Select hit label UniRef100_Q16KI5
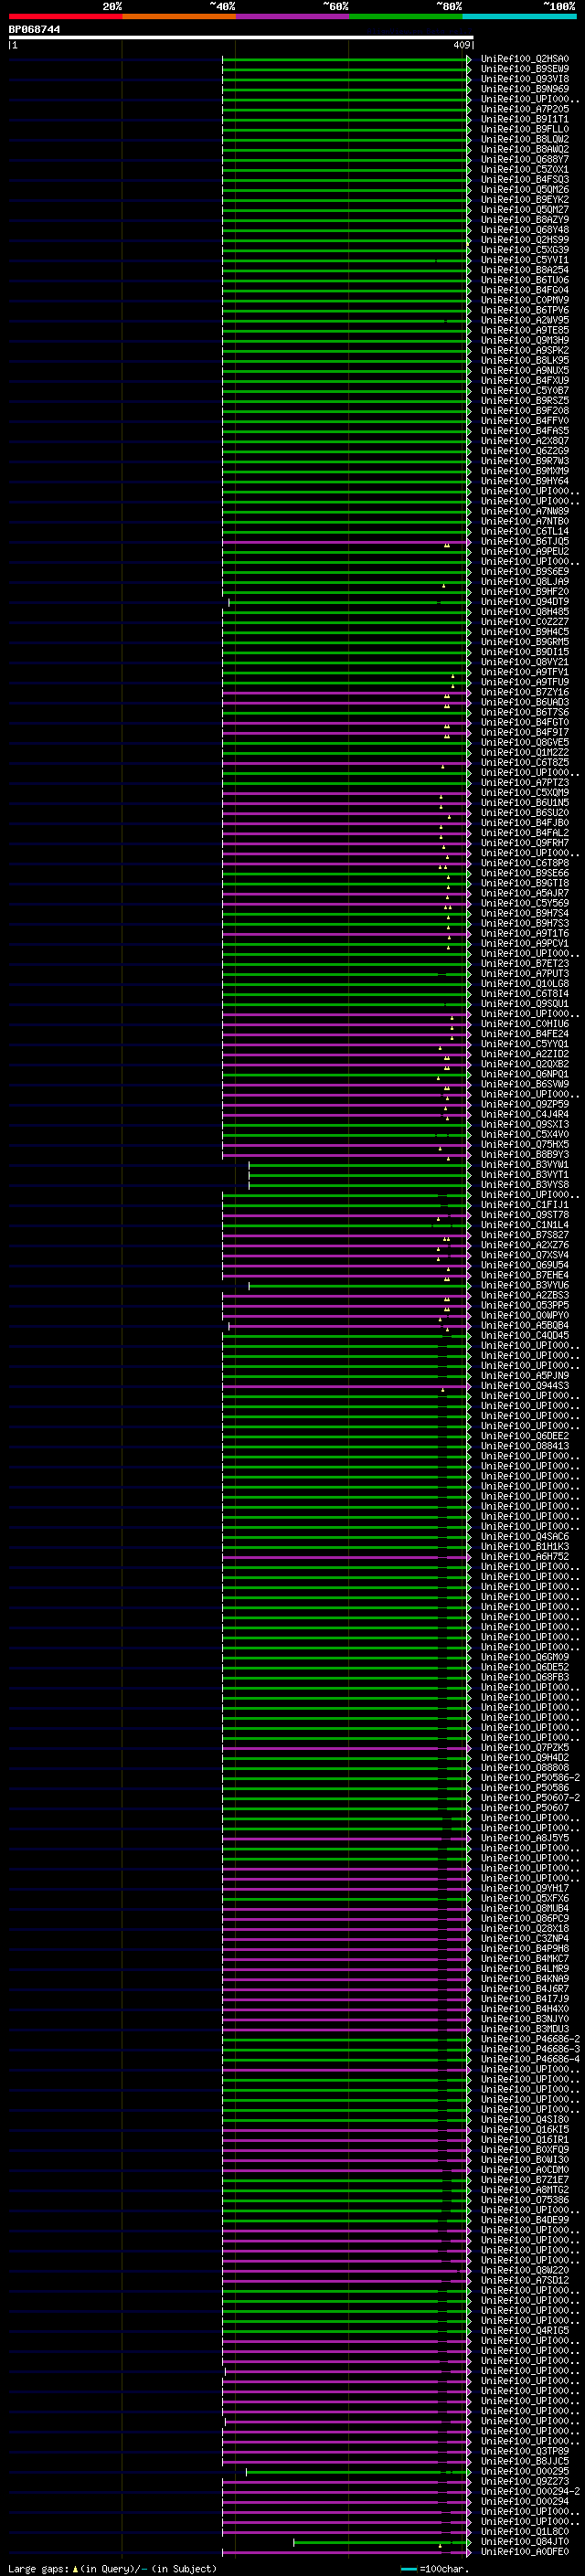Screen dimensions: 585x2576 pyautogui.click(x=524, y=2129)
